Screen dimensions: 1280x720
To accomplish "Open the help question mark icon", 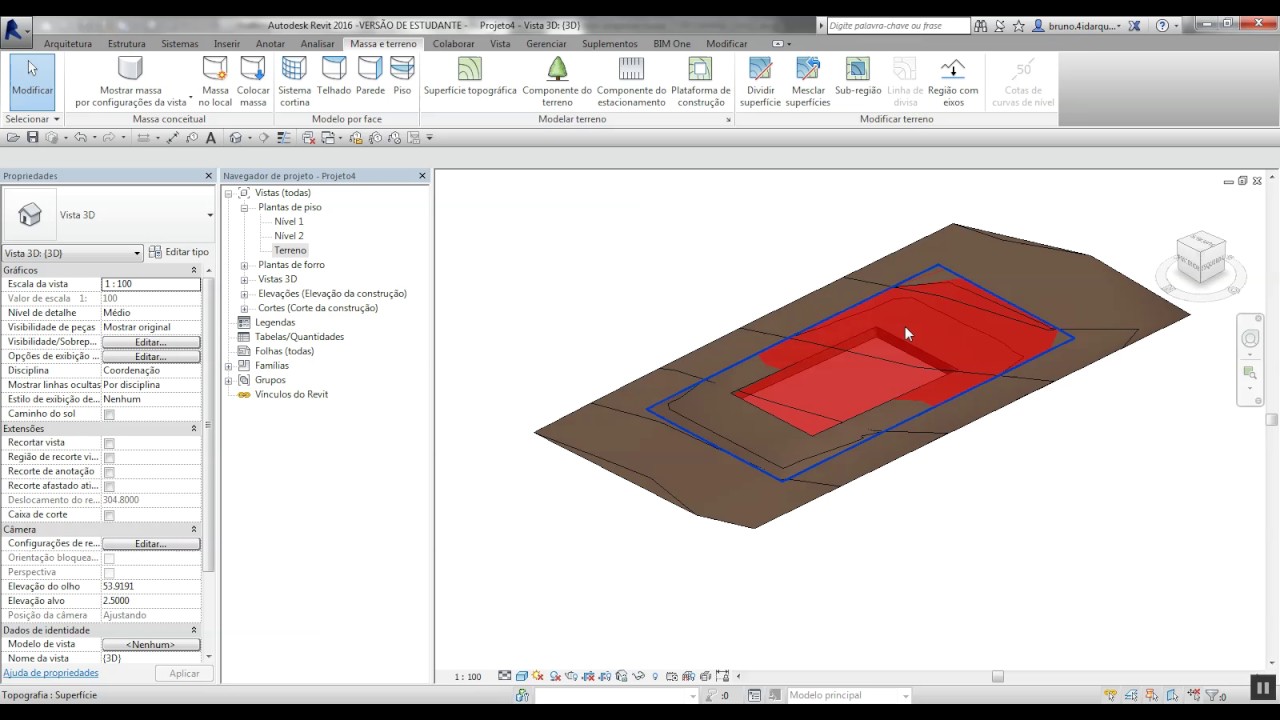I will 1162,26.
